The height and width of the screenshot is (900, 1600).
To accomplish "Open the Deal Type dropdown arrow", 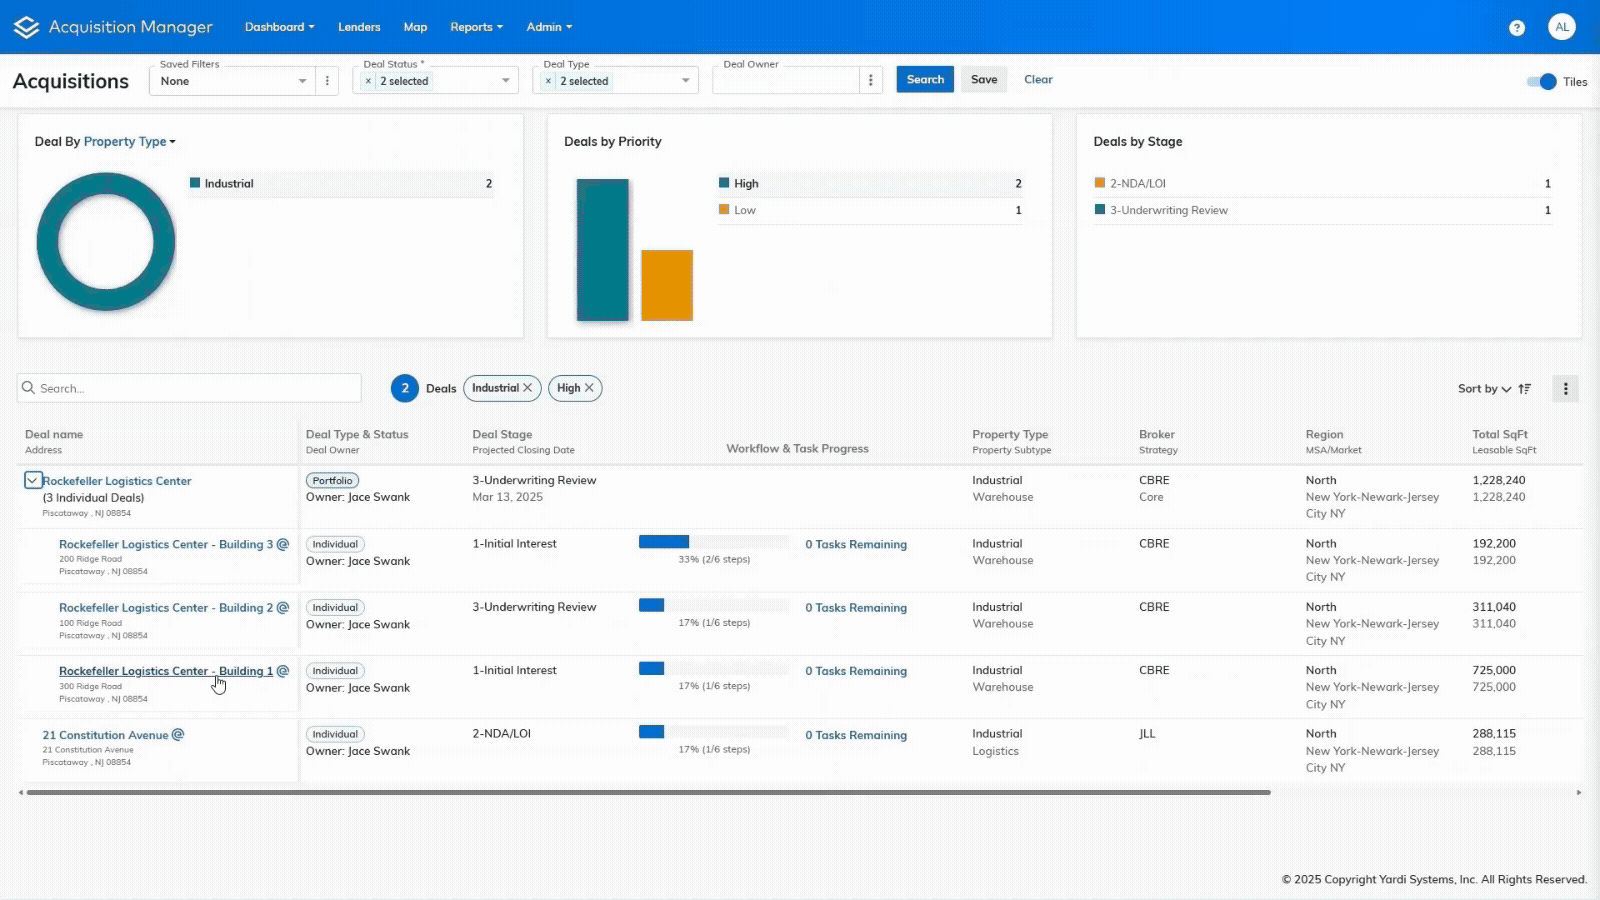I will pos(685,81).
